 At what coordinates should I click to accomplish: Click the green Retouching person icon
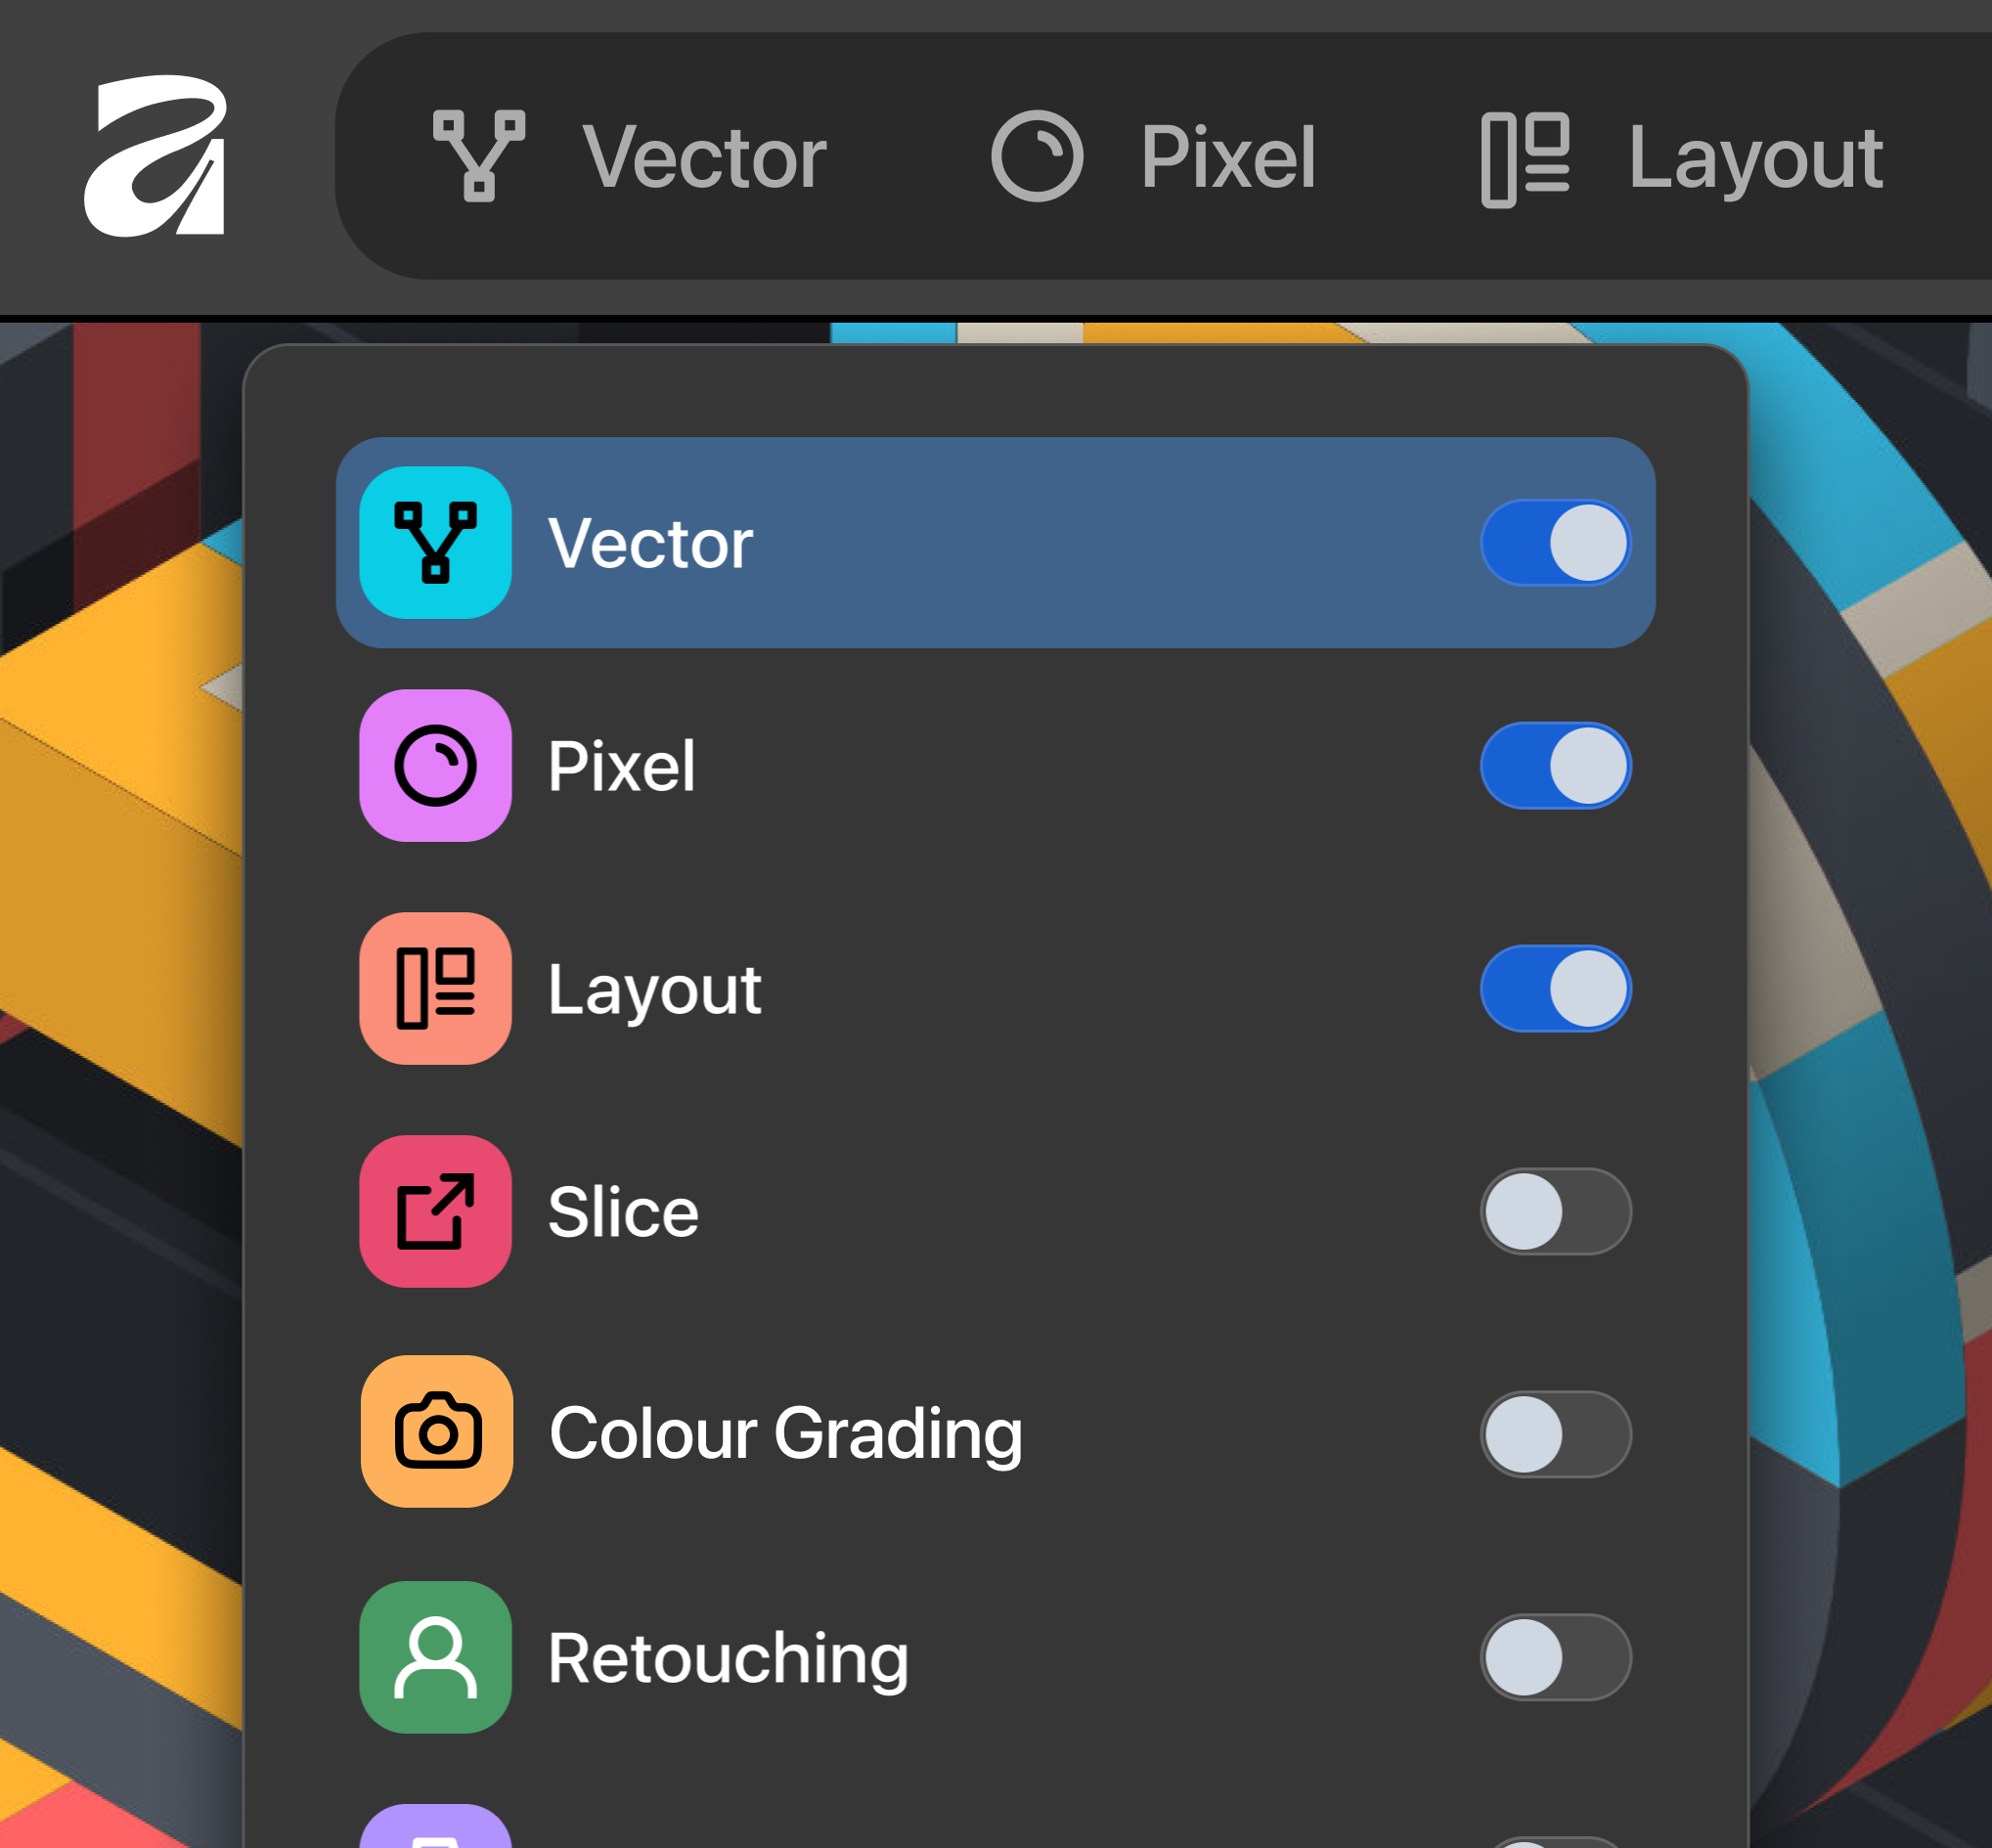coord(435,1657)
